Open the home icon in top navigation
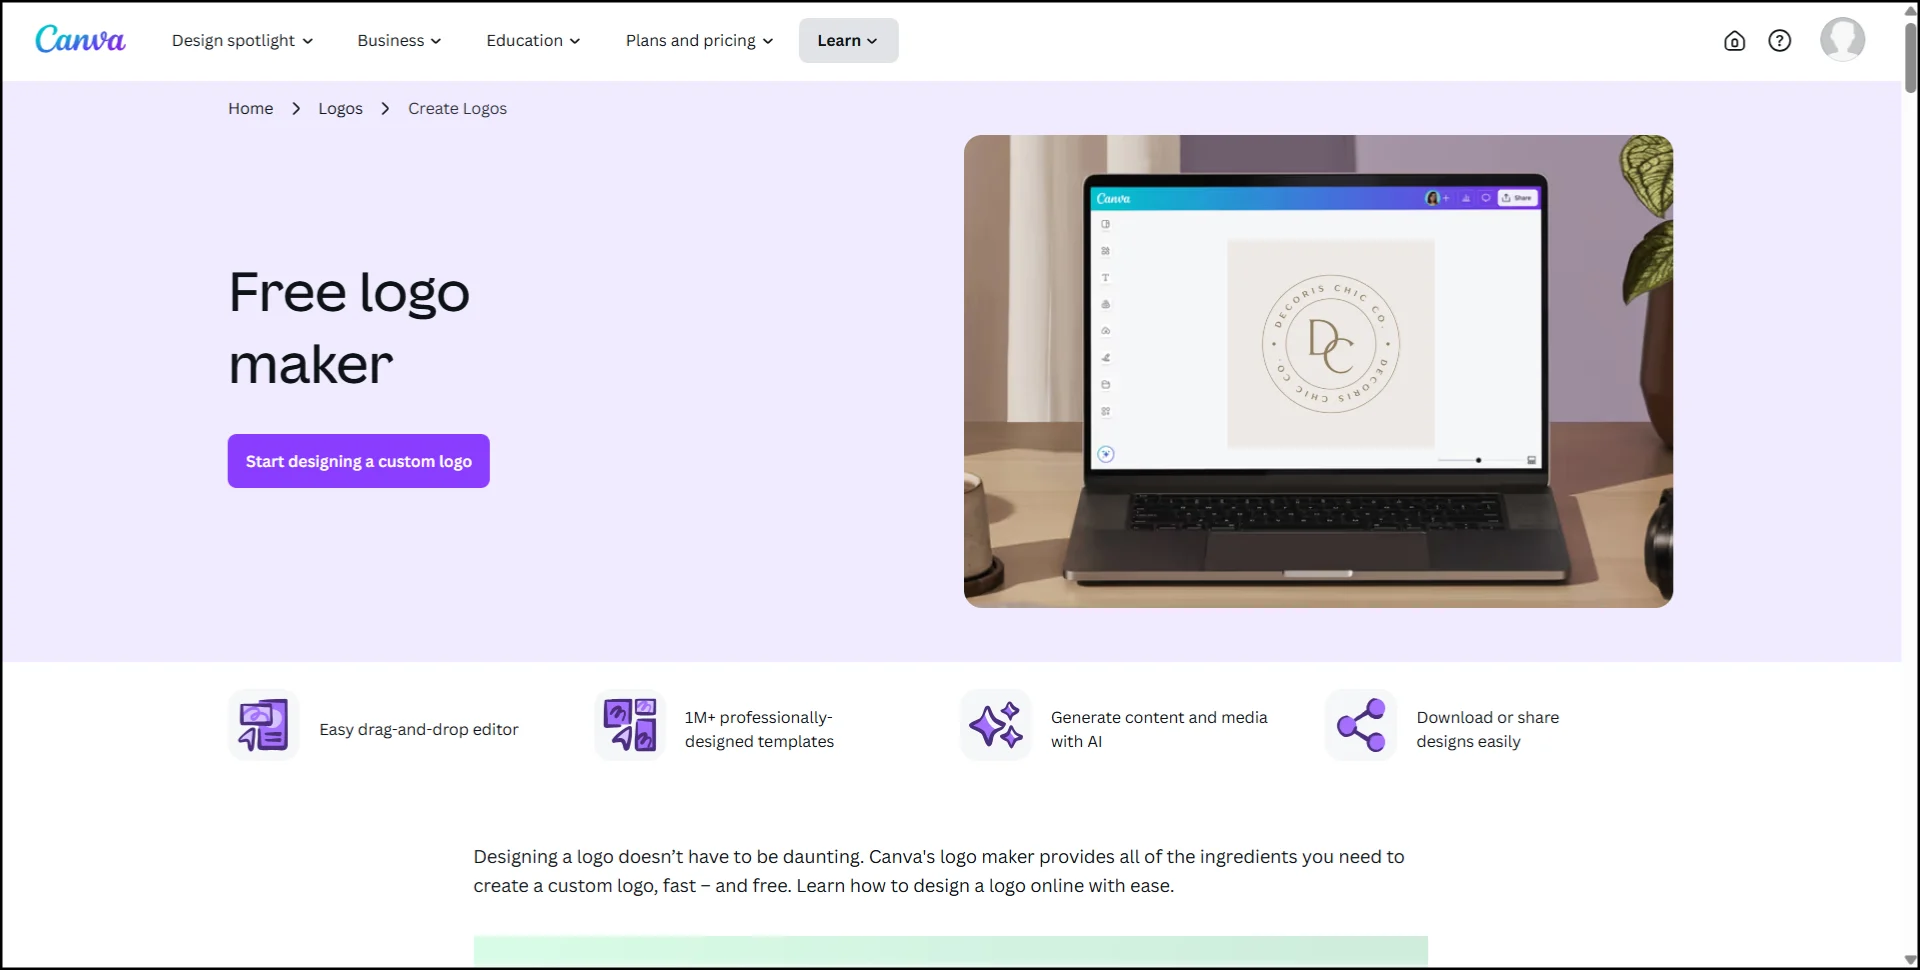 (x=1735, y=41)
